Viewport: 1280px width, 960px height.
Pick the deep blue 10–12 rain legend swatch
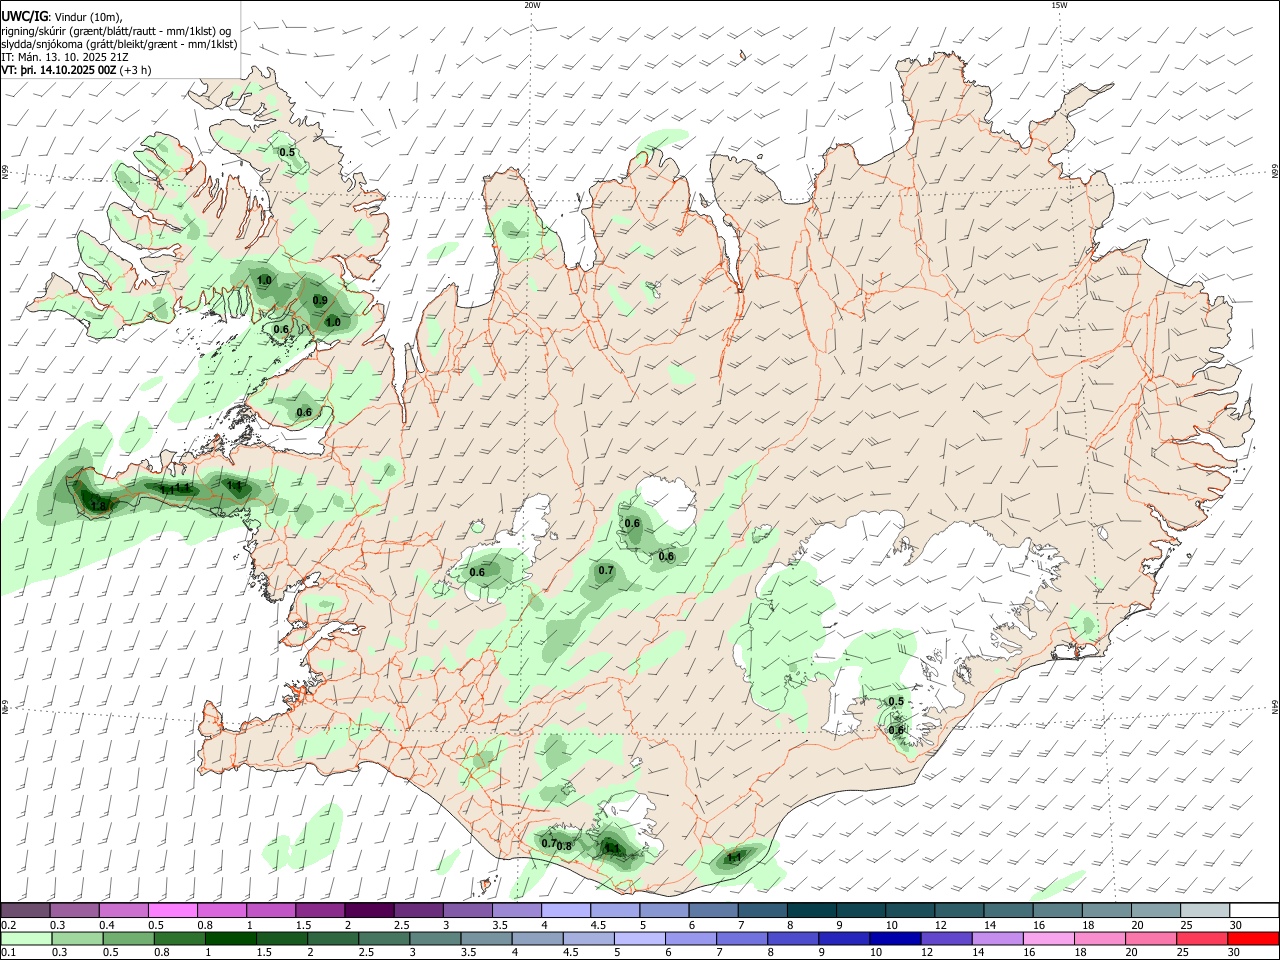point(895,939)
